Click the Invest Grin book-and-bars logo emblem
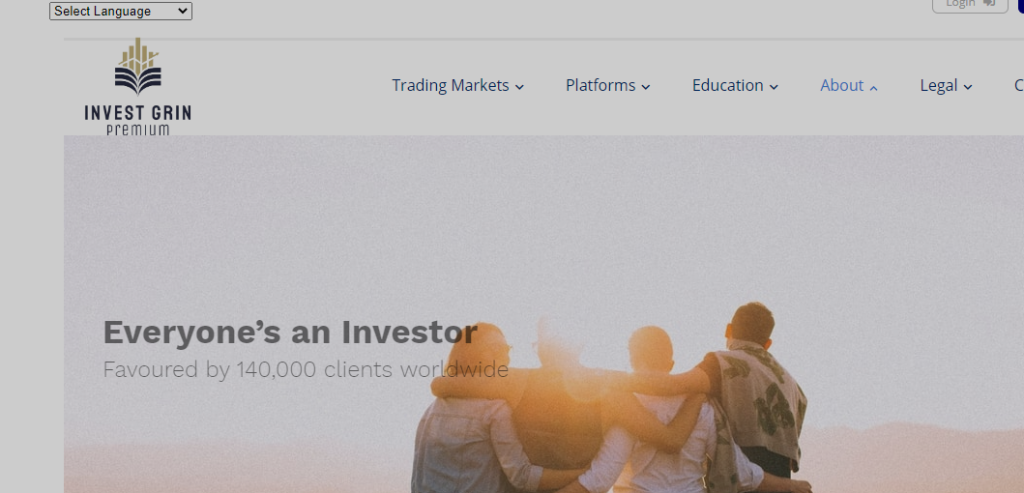The image size is (1024, 493). coord(138,68)
